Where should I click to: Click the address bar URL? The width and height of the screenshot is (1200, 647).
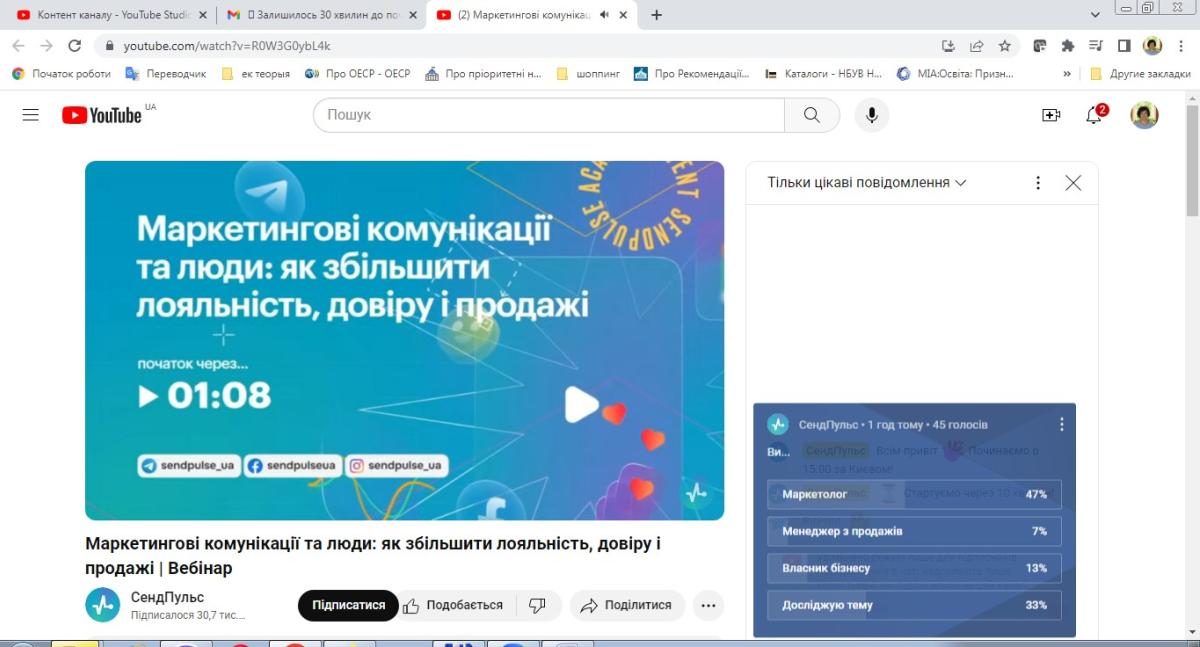[227, 45]
